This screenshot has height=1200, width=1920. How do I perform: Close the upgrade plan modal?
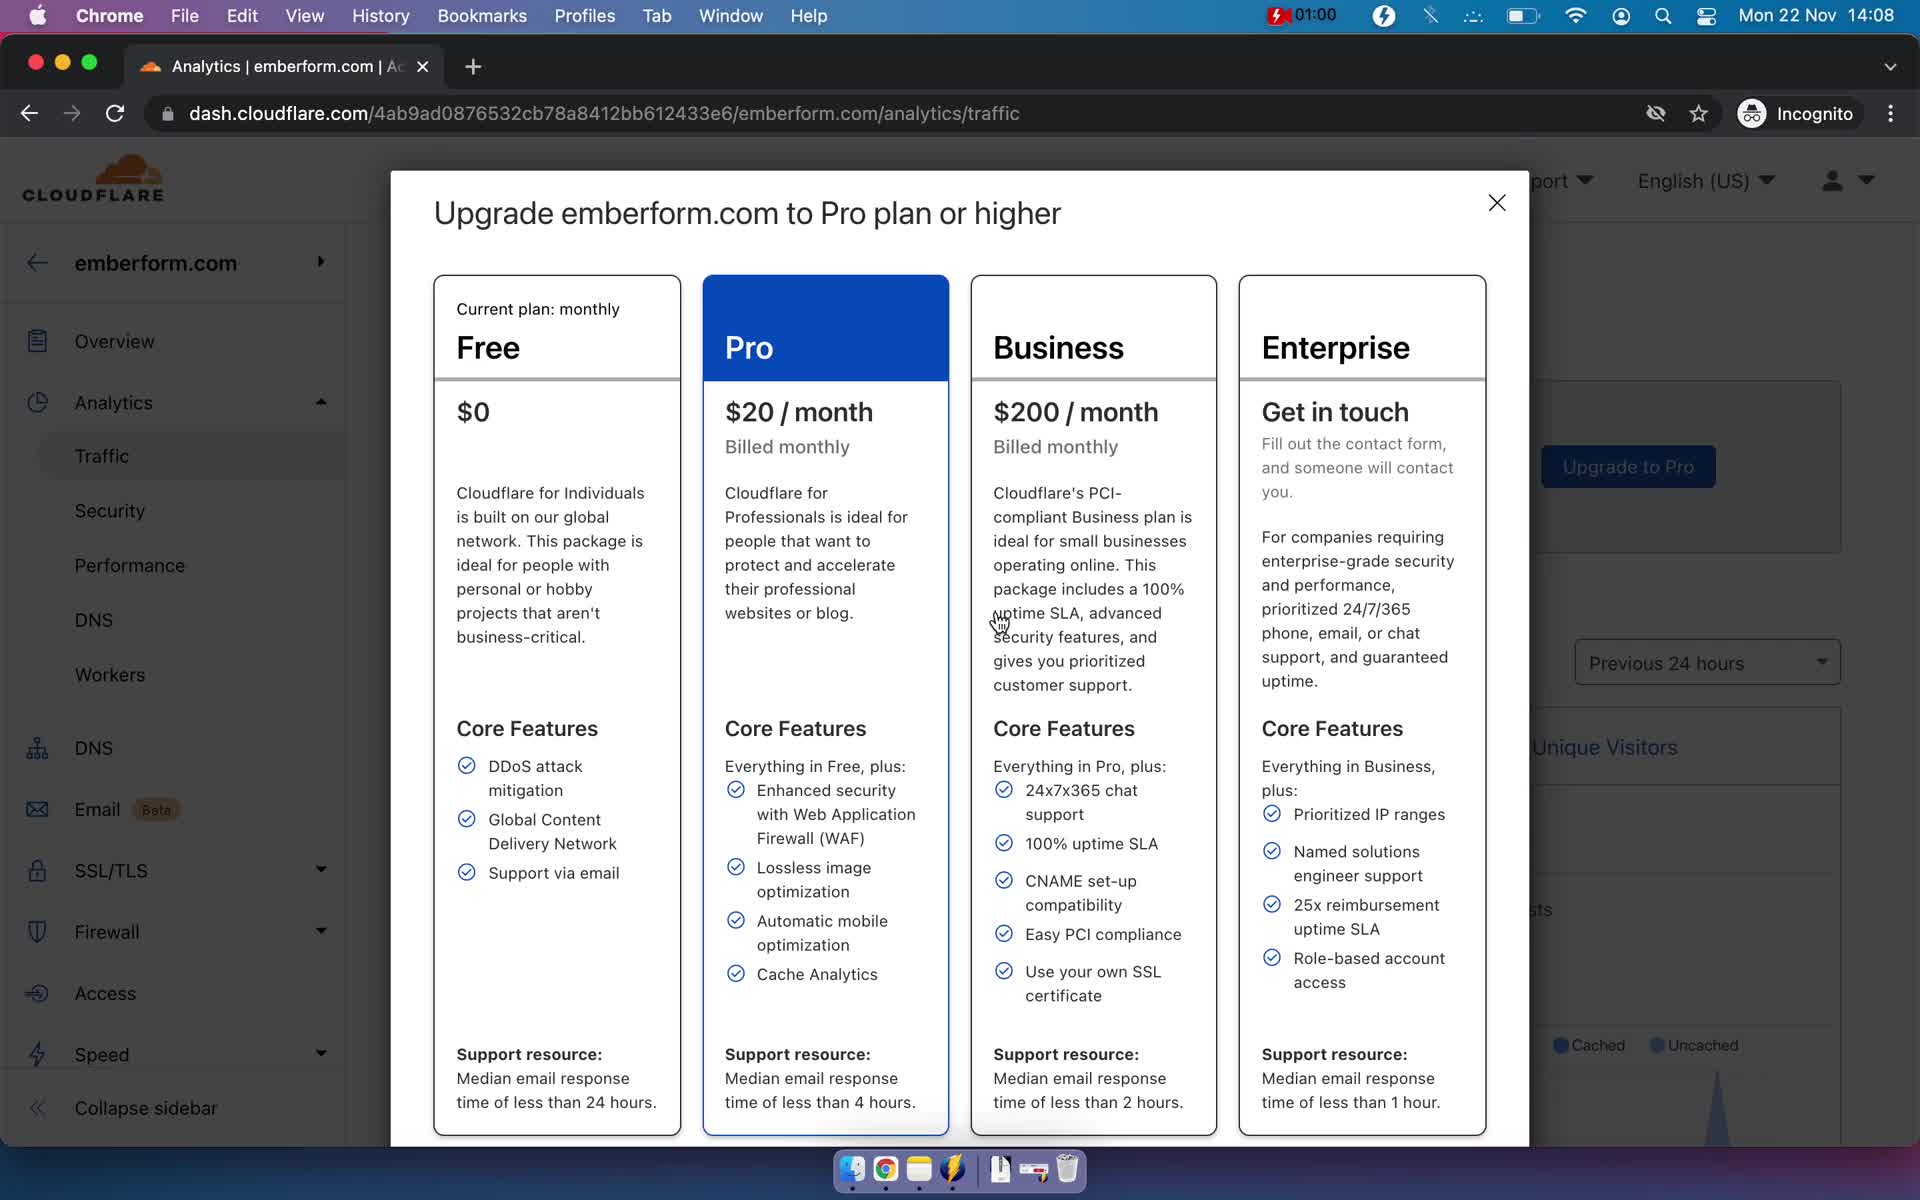pyautogui.click(x=1496, y=203)
